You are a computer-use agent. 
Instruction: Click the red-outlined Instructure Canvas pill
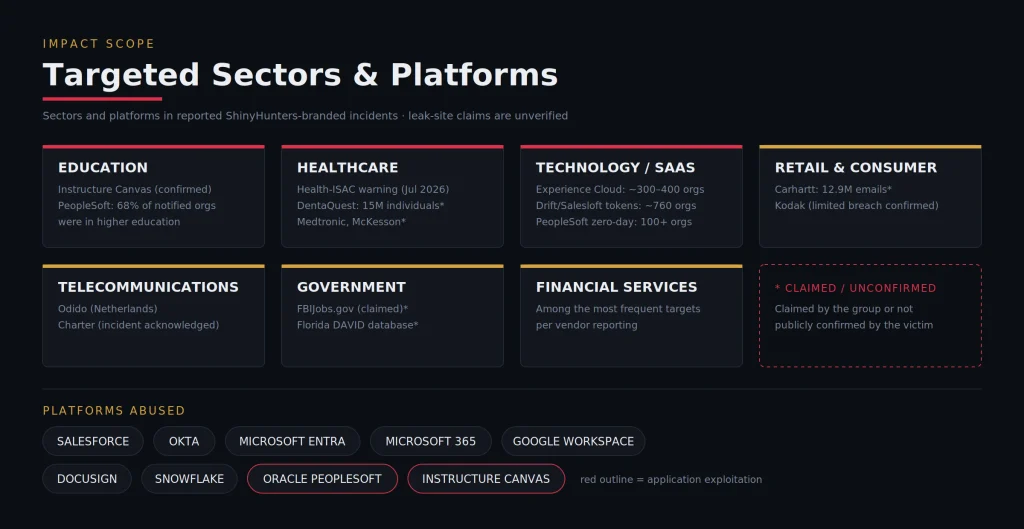pos(486,479)
